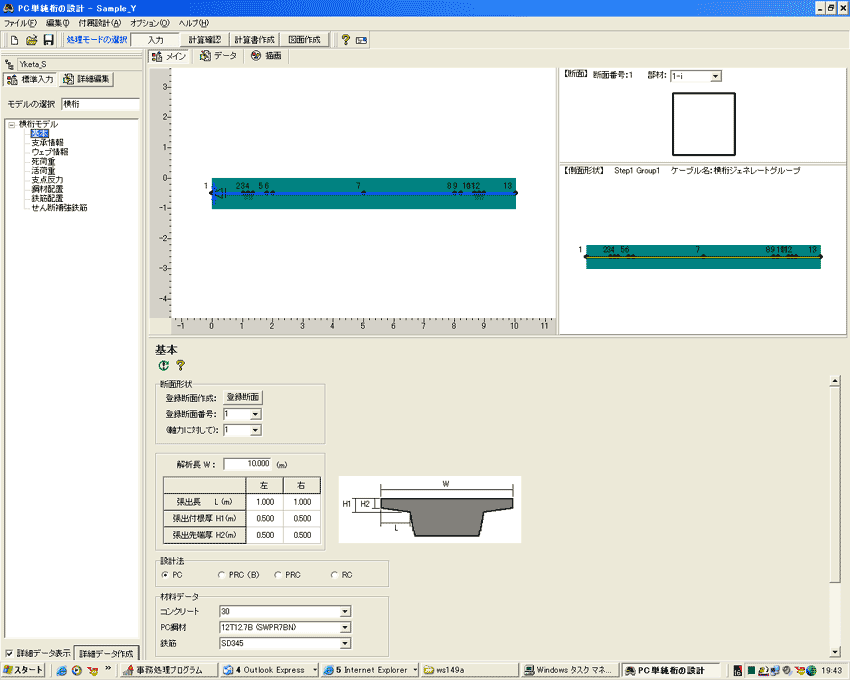Open the オプション(O) menu
This screenshot has width=850, height=680.
tap(150, 23)
